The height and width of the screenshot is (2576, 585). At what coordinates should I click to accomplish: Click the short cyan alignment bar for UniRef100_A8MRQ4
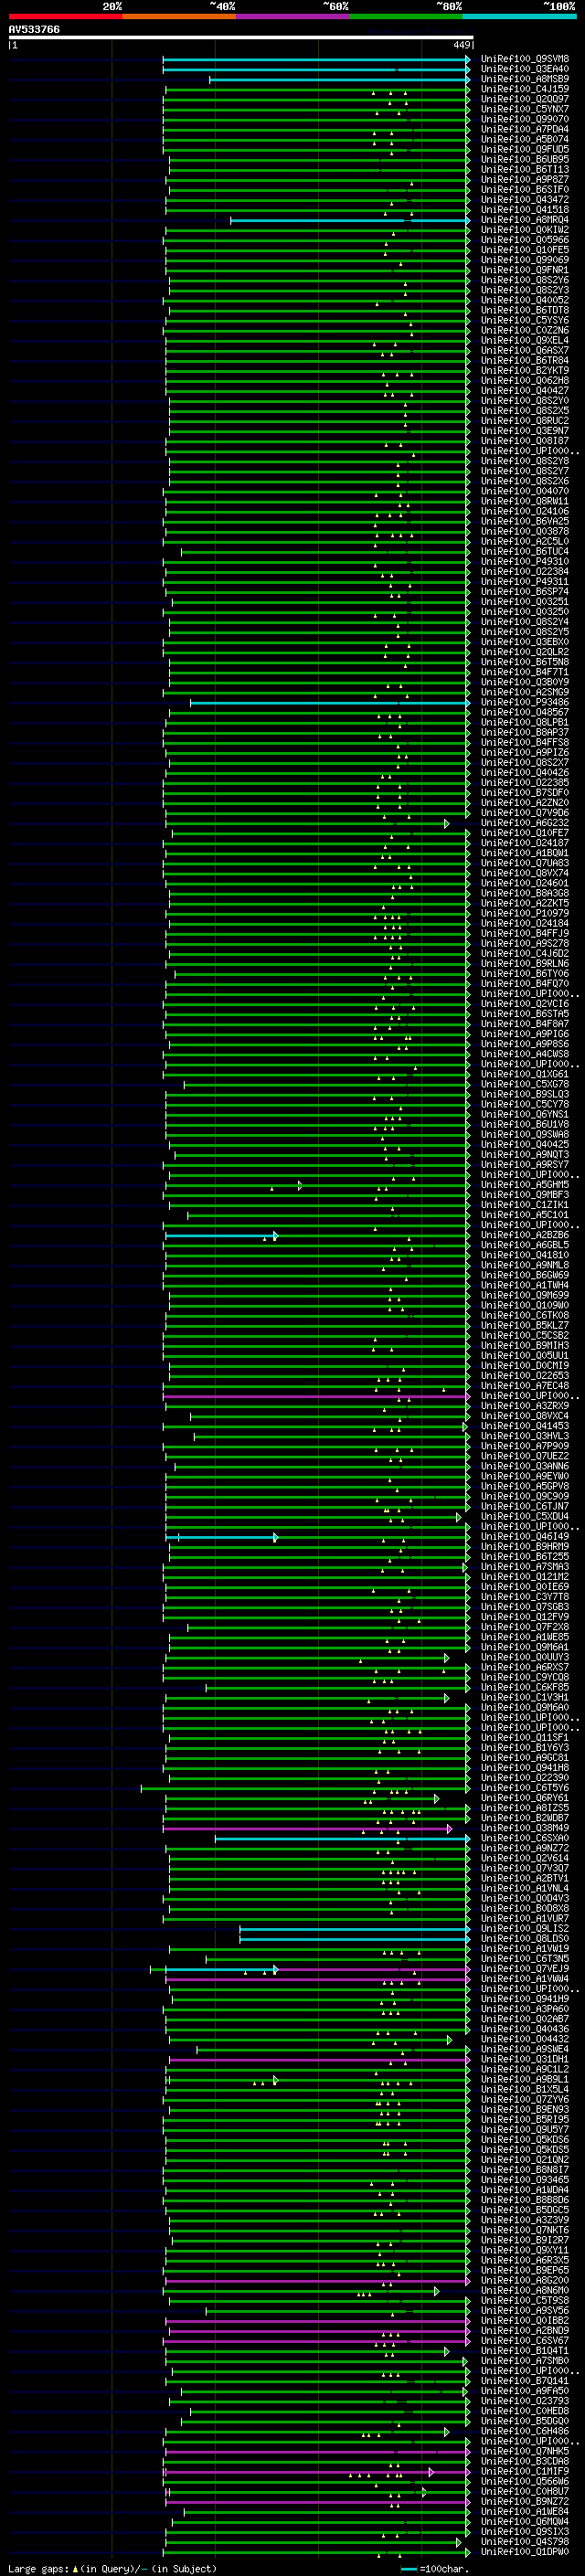pyautogui.click(x=350, y=220)
